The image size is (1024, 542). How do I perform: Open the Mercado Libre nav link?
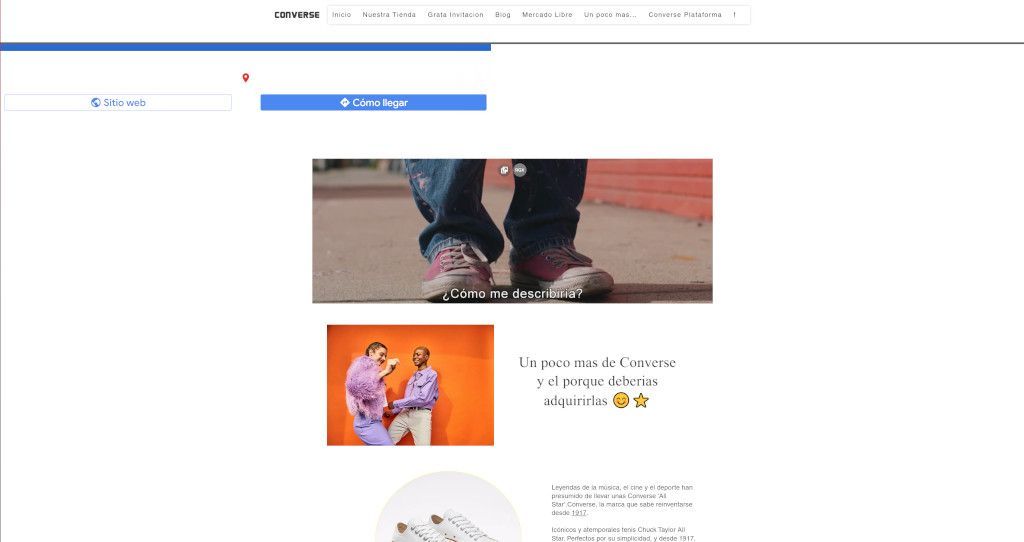(547, 14)
